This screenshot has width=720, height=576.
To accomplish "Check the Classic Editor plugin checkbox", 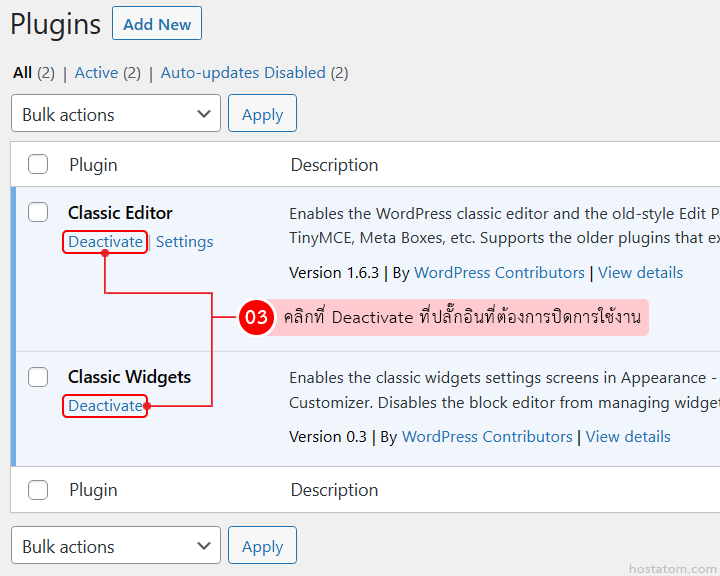I will click(x=38, y=212).
